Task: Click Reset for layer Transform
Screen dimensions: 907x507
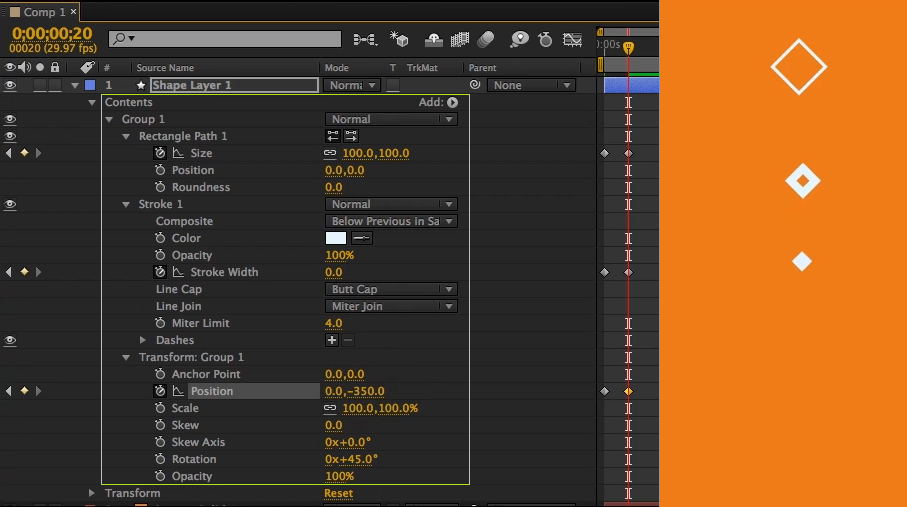Action: coord(338,493)
